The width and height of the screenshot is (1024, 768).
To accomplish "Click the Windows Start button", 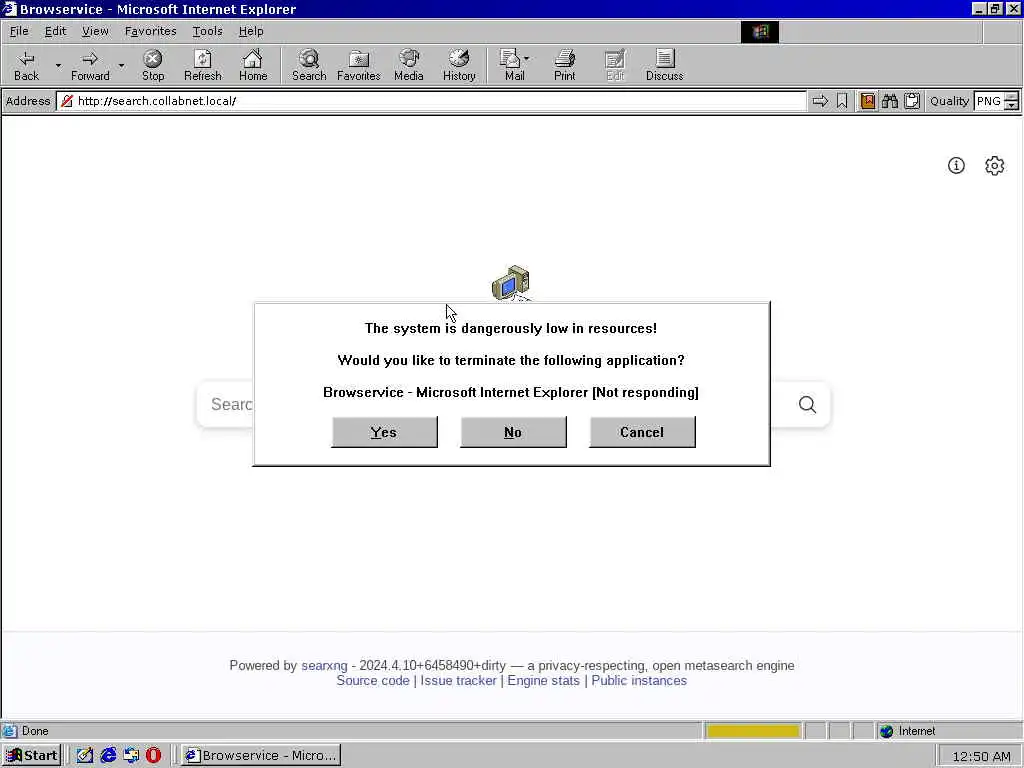I will (31, 756).
